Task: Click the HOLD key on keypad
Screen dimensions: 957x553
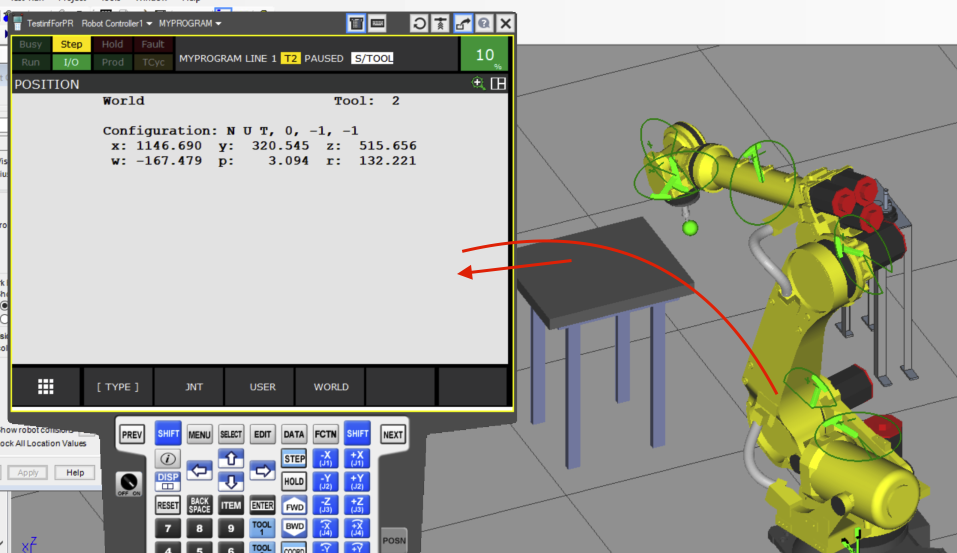Action: coord(294,482)
